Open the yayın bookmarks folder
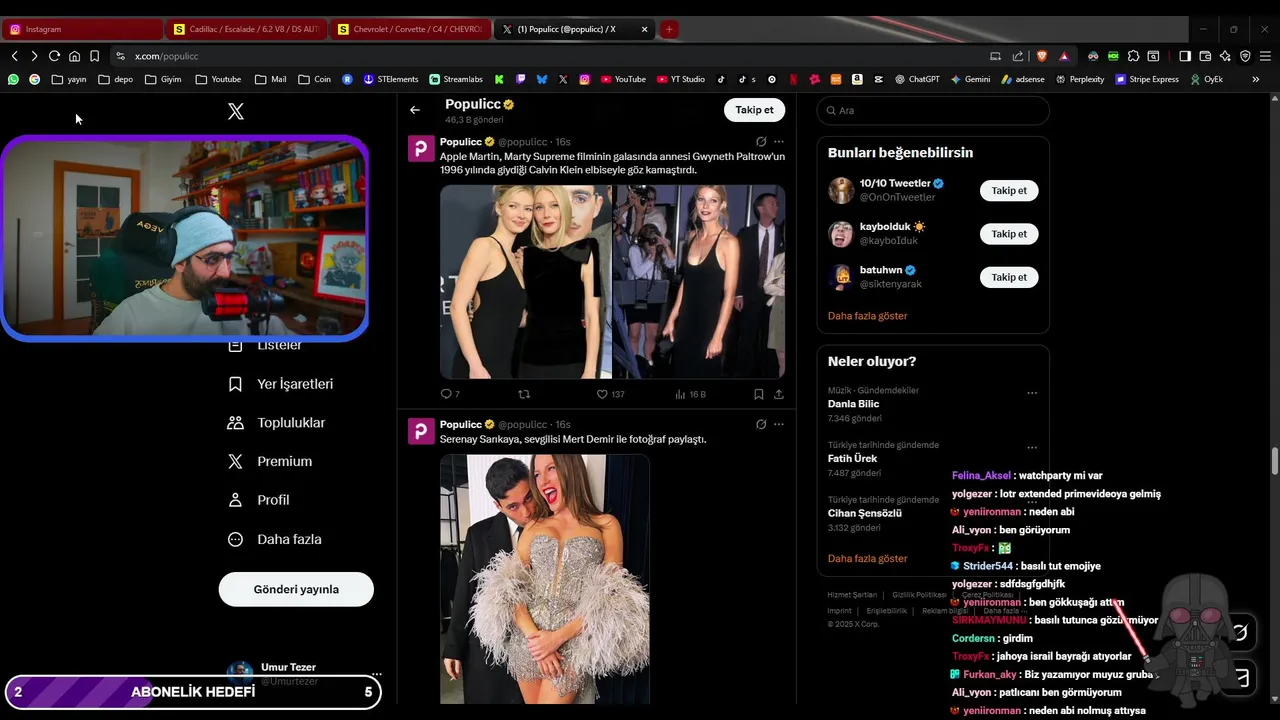Screen dimensions: 1280x720 (x=69, y=79)
